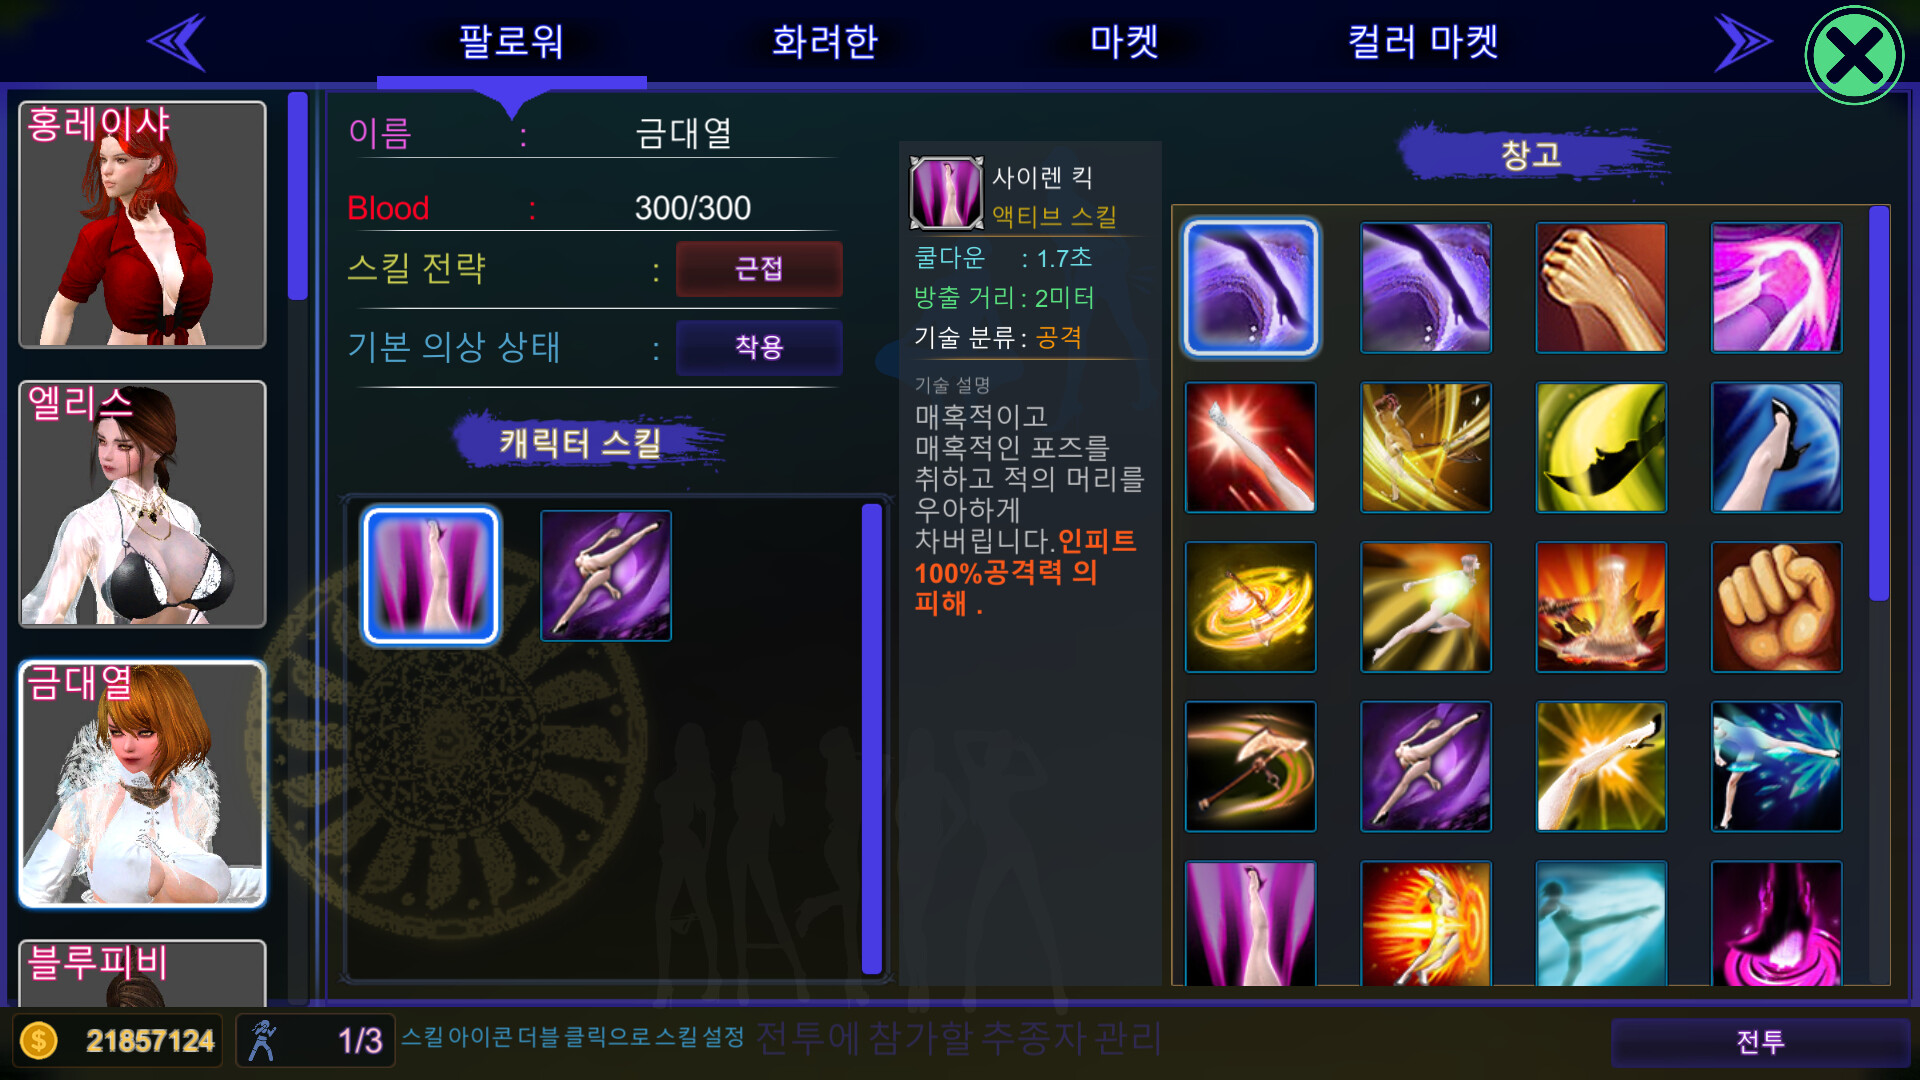The height and width of the screenshot is (1080, 1920).
Task: Select the purple kick skill in character skills
Action: coord(606,576)
